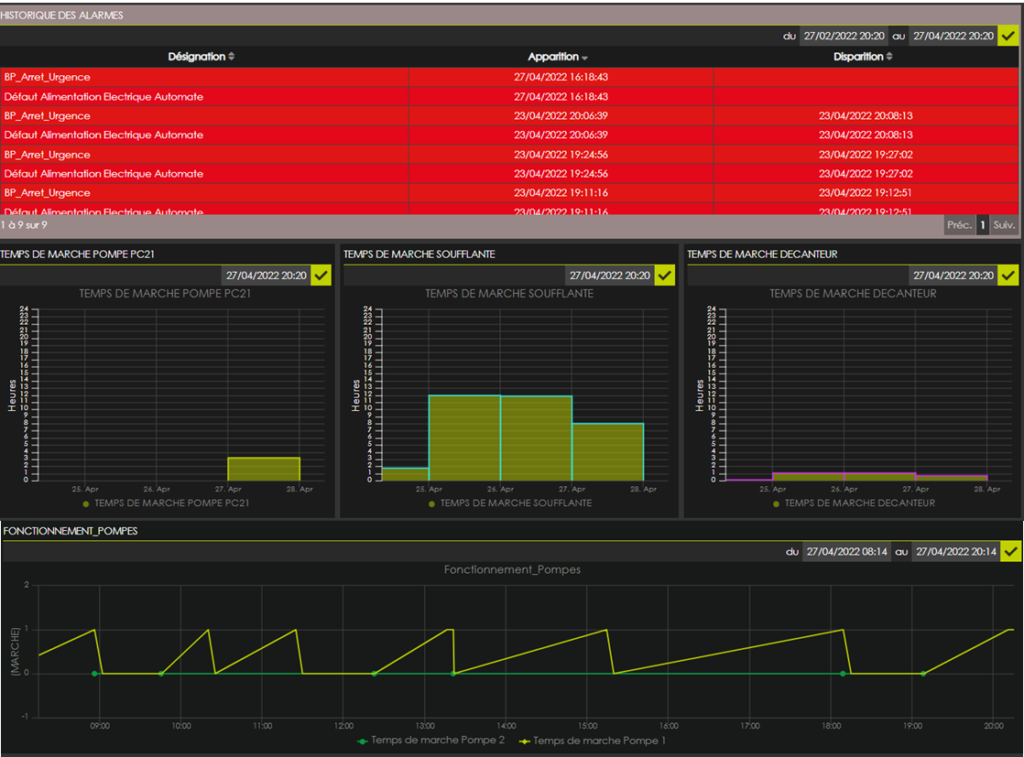The width and height of the screenshot is (1024, 757).
Task: Click the Soufflante date confirm checkmark
Action: click(x=665, y=275)
